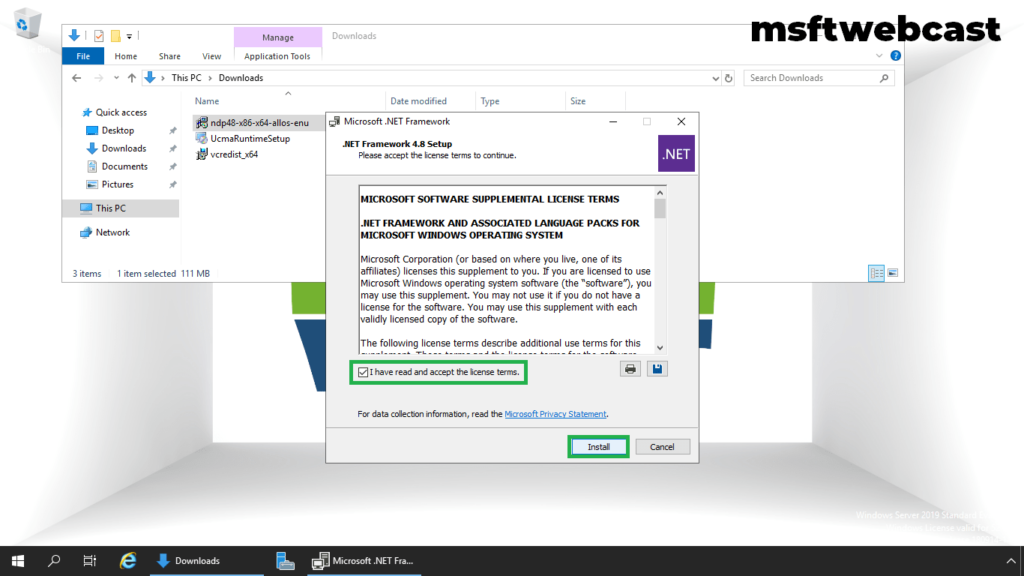Image resolution: width=1024 pixels, height=576 pixels.
Task: Open Windows Start menu
Action: click(x=18, y=560)
